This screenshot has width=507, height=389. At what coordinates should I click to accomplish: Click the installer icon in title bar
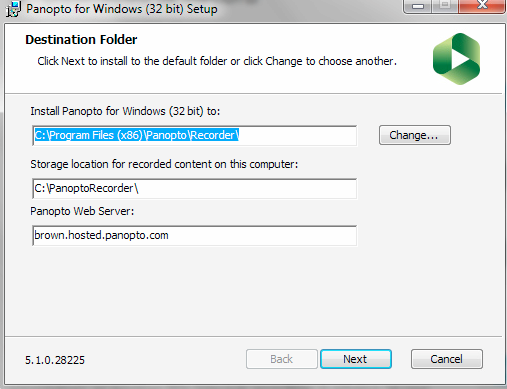(13, 9)
